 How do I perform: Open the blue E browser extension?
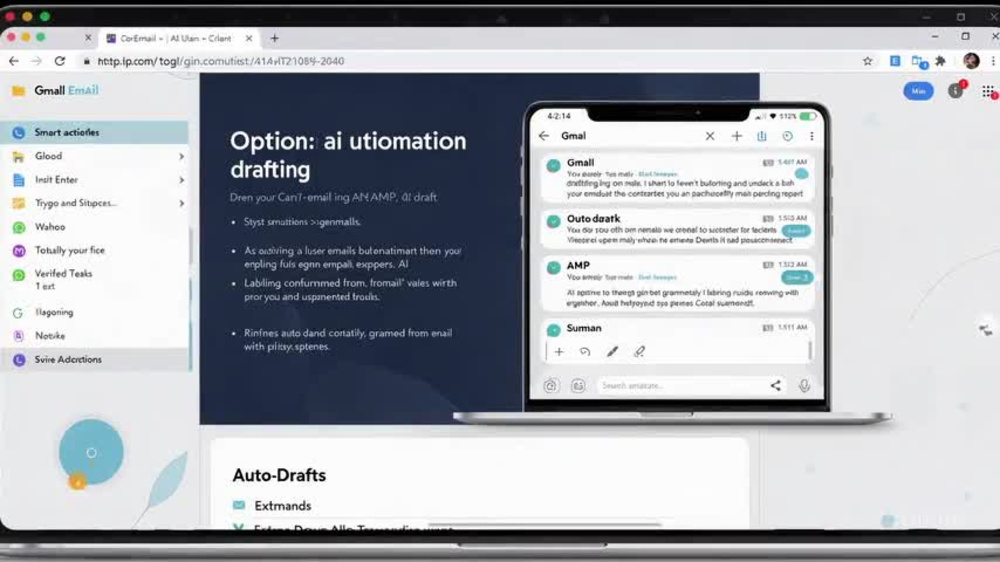click(895, 61)
